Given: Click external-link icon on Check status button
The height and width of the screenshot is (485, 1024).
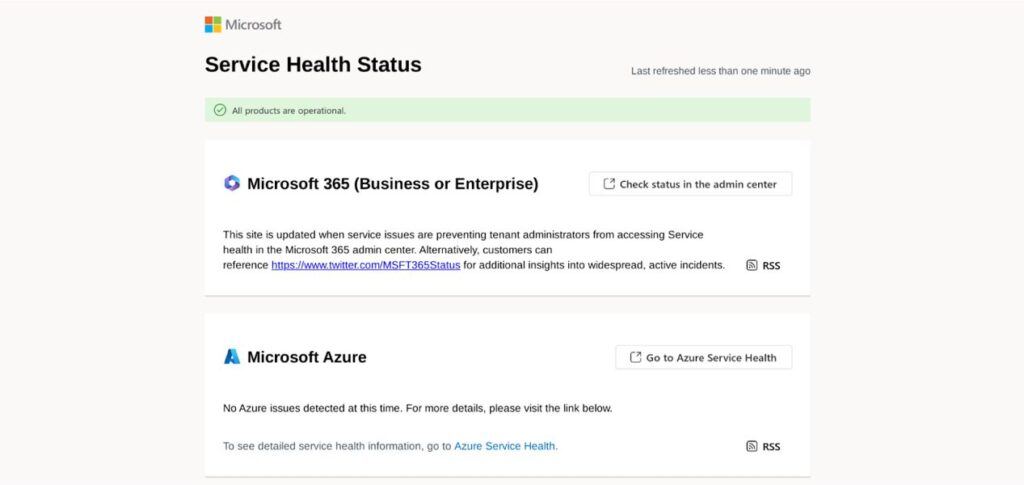Looking at the screenshot, I should click(x=609, y=184).
